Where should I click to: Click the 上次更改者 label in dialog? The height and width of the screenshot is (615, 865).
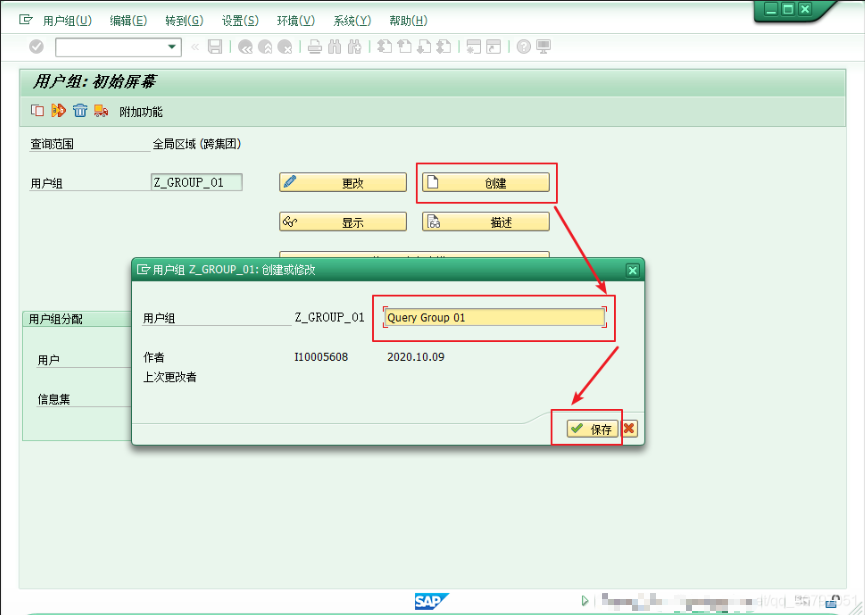pyautogui.click(x=170, y=377)
